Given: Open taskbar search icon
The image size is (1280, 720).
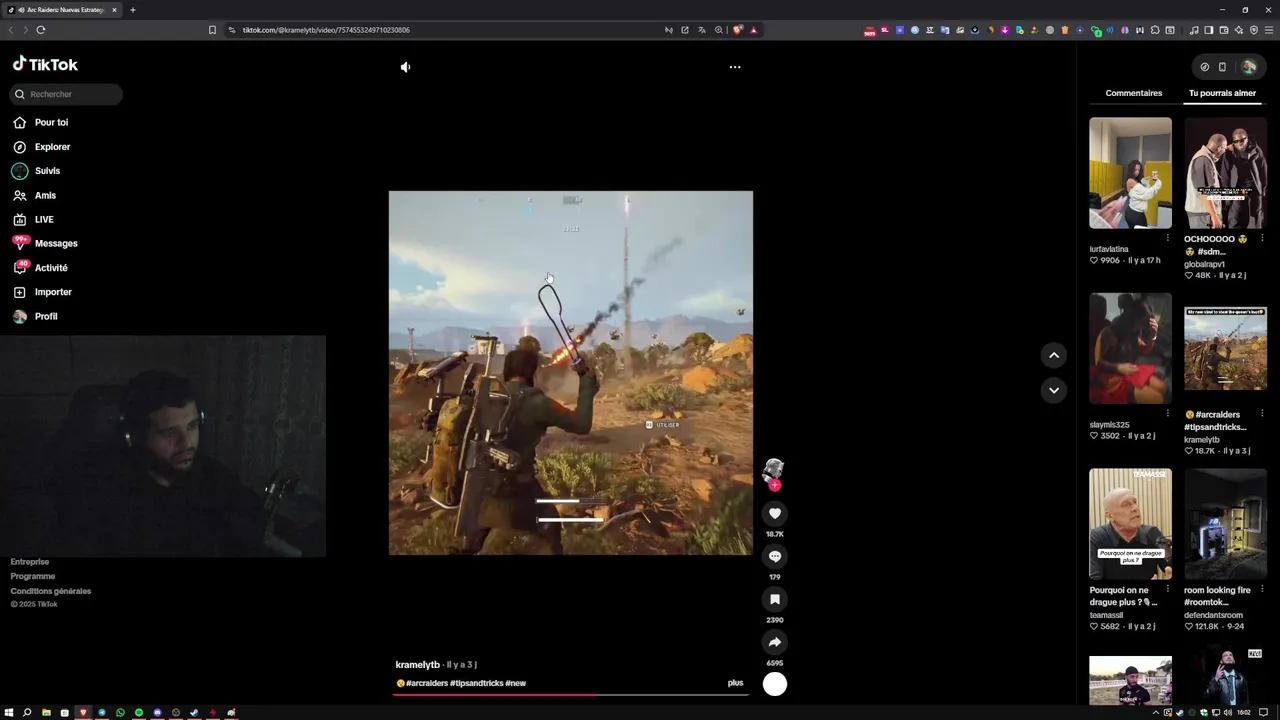Looking at the screenshot, I should click(x=27, y=713).
